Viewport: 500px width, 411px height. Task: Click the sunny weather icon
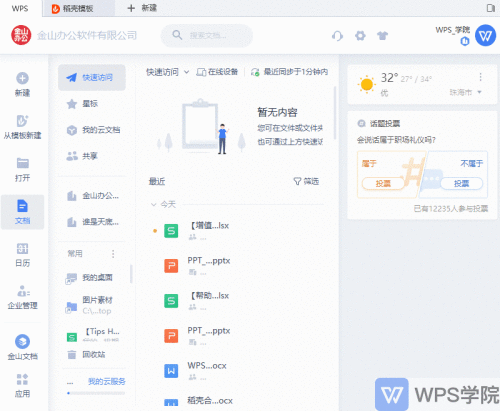tap(367, 84)
